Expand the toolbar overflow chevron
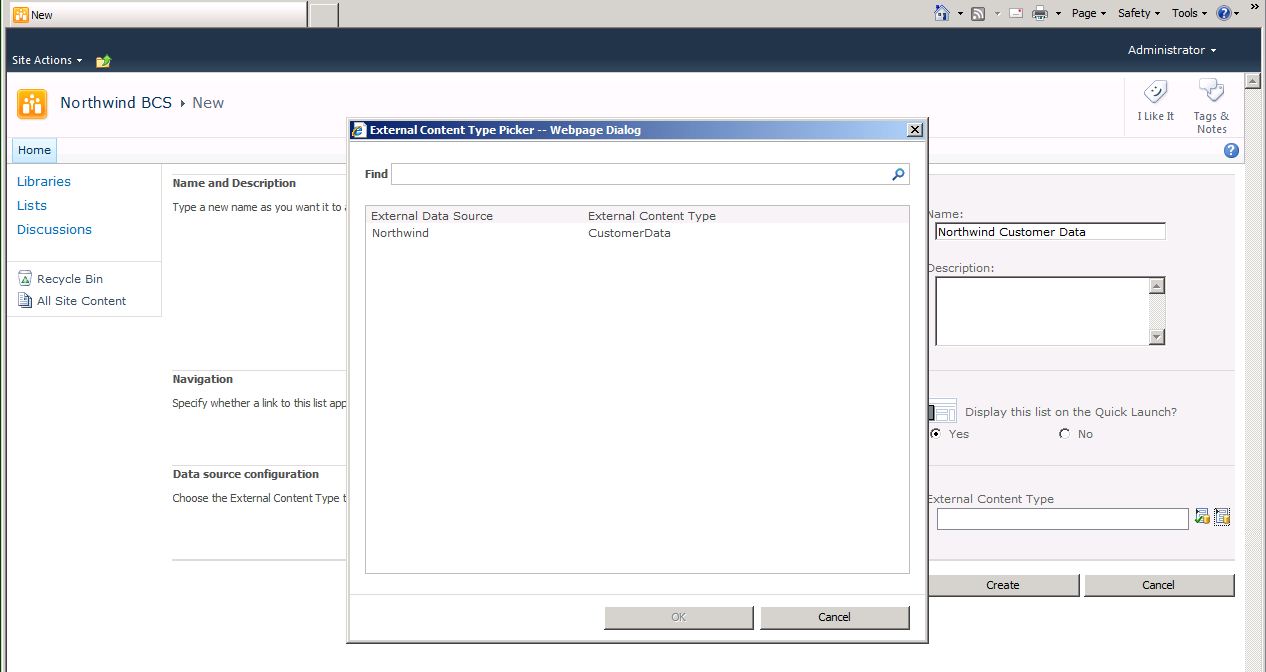 [x=1255, y=6]
